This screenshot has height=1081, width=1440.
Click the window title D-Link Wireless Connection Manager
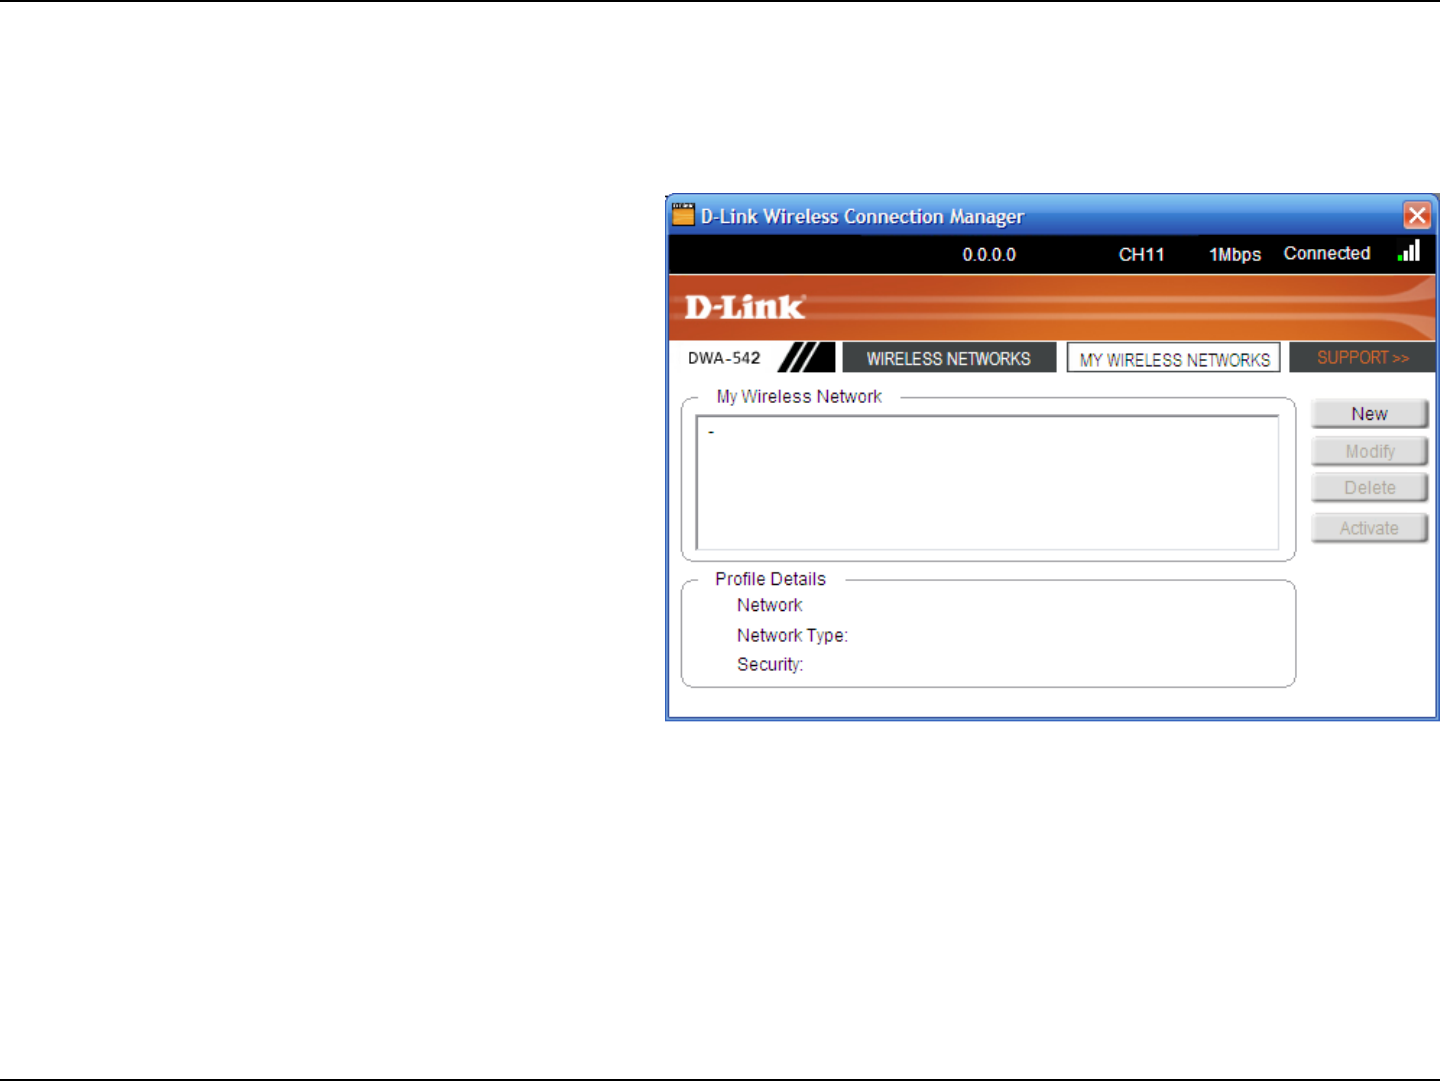click(x=862, y=216)
